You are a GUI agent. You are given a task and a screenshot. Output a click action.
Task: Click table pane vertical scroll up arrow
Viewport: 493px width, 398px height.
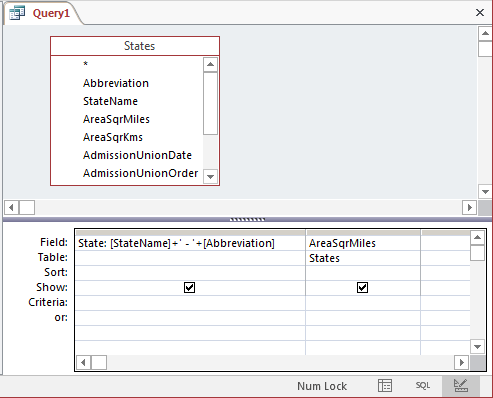coord(485,34)
